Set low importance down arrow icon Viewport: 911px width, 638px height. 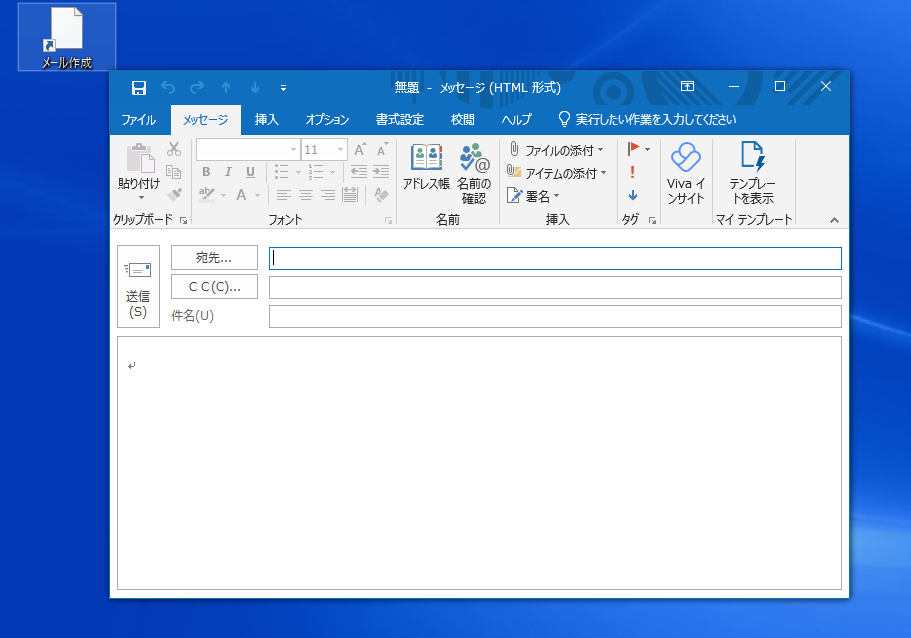click(633, 195)
